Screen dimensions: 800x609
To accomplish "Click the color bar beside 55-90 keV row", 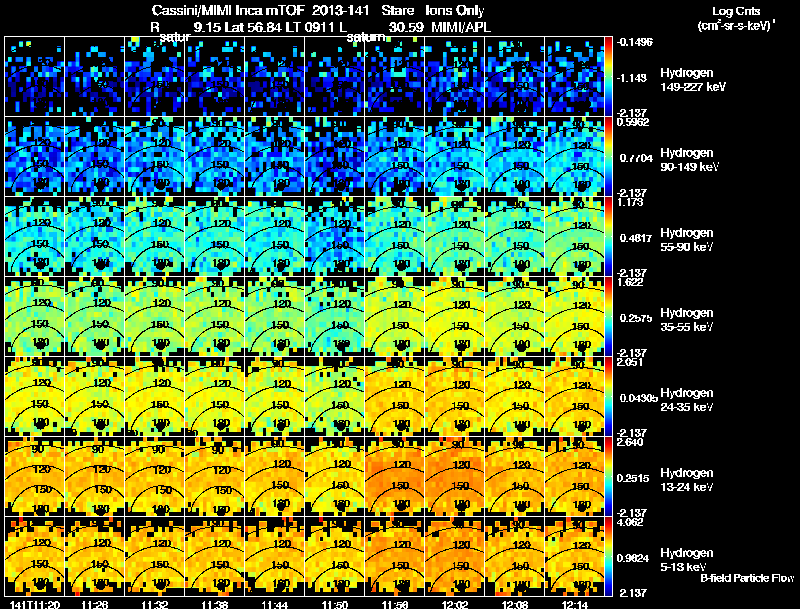I will click(x=608, y=236).
